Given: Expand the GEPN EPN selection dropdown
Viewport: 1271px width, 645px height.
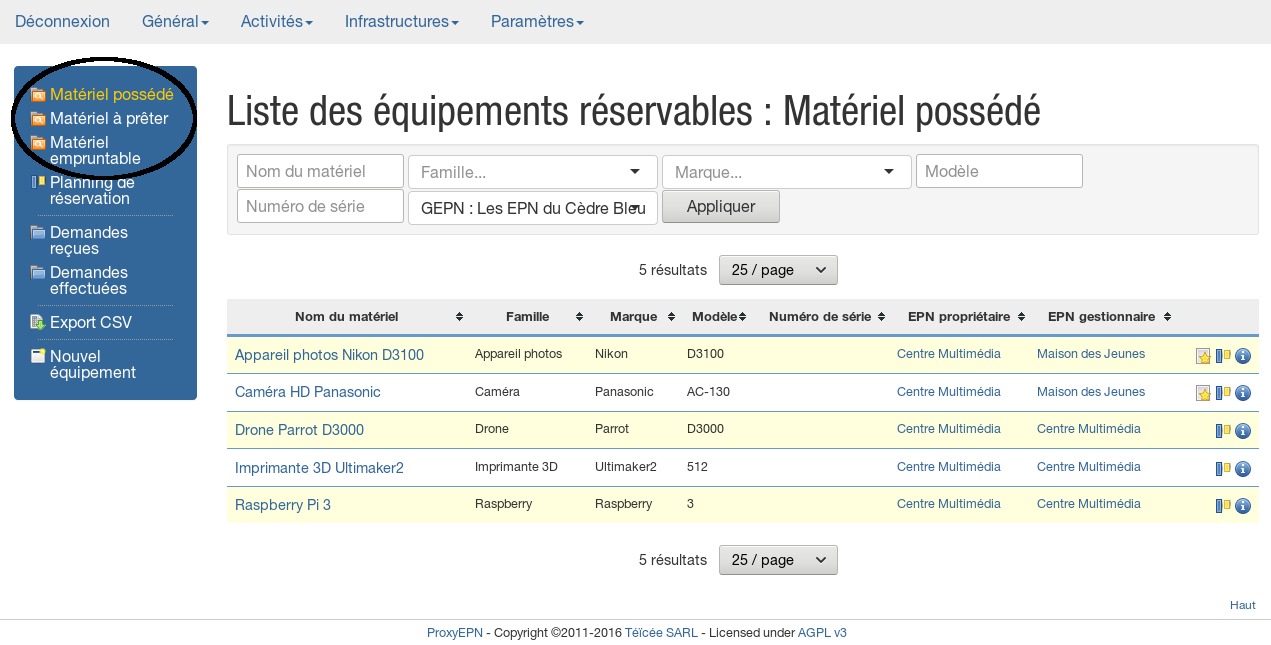Looking at the screenshot, I should pos(532,208).
